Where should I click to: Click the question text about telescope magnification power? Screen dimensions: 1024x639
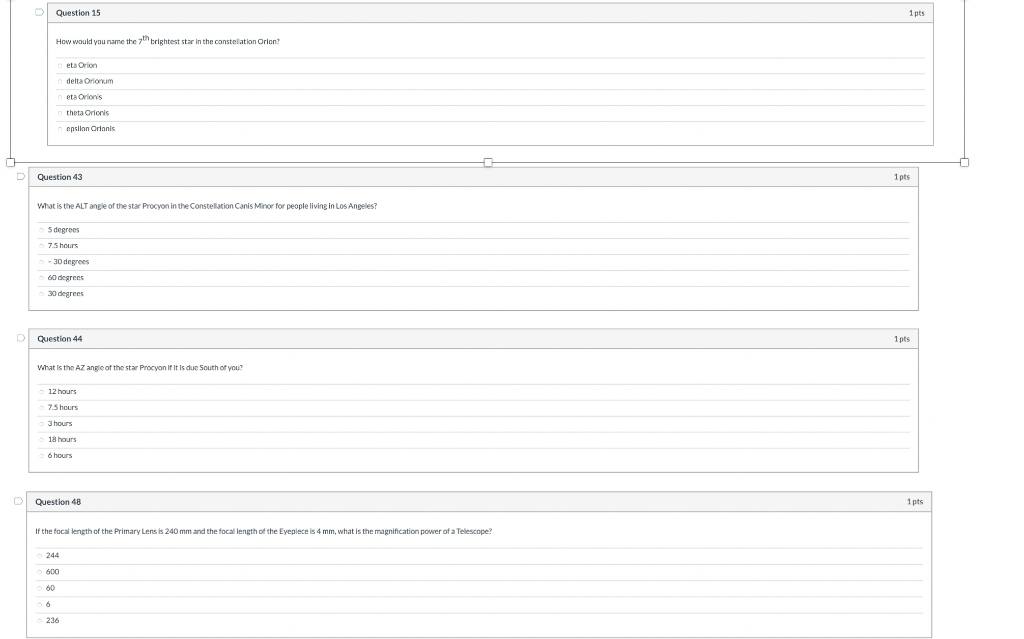click(263, 531)
